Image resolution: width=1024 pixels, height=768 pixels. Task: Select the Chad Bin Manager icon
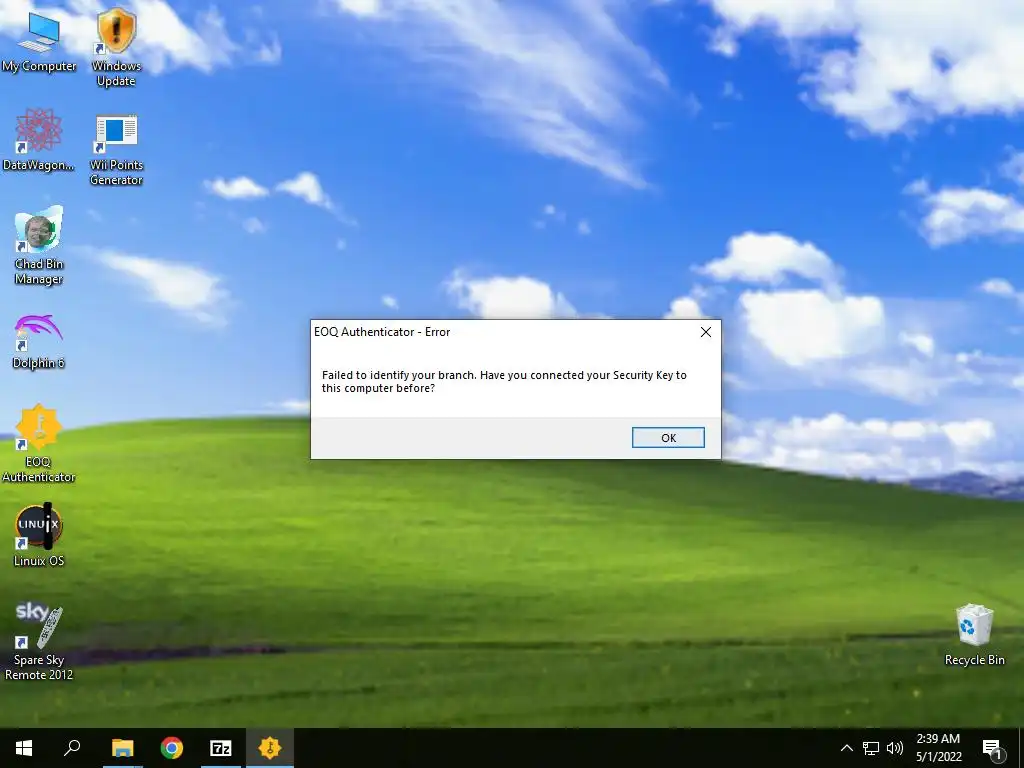point(39,246)
